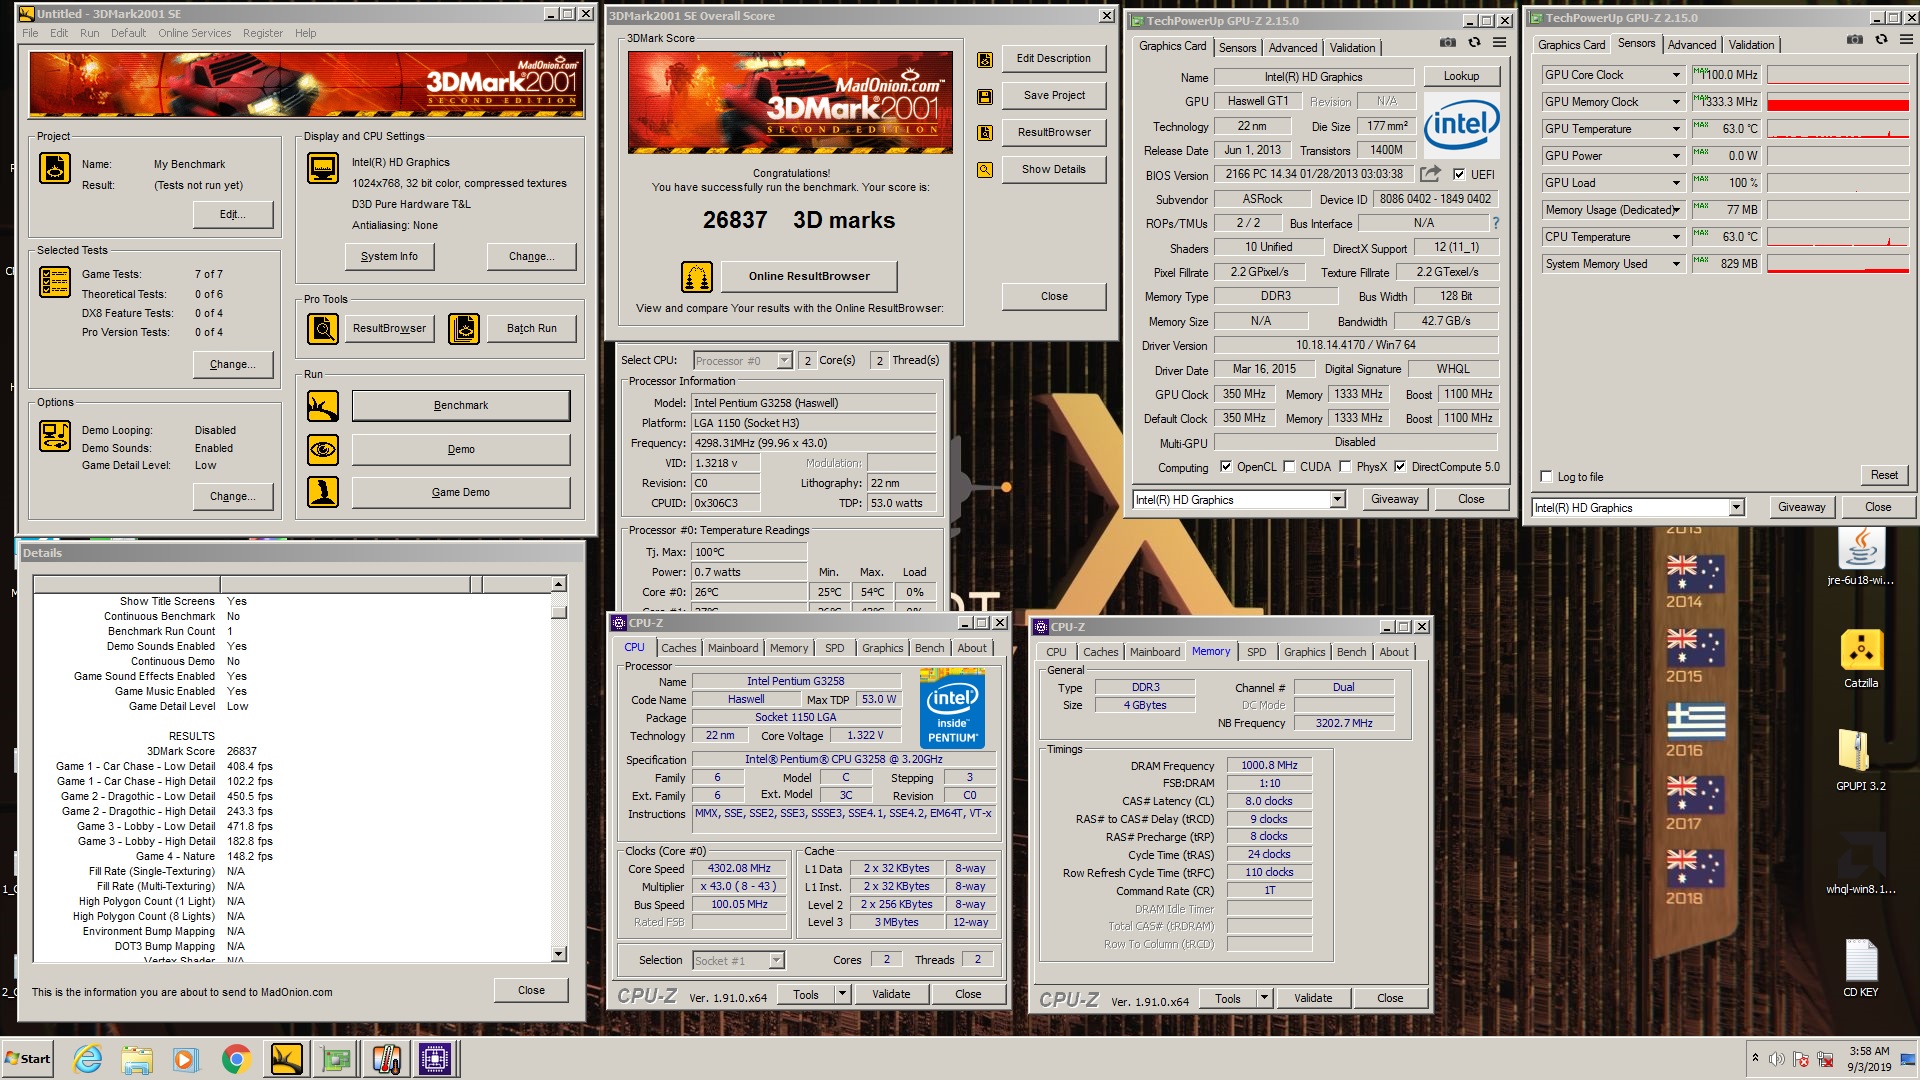Screen dimensions: 1920x1080
Task: Open the Help menu in 3DMark2001
Action: tap(305, 33)
